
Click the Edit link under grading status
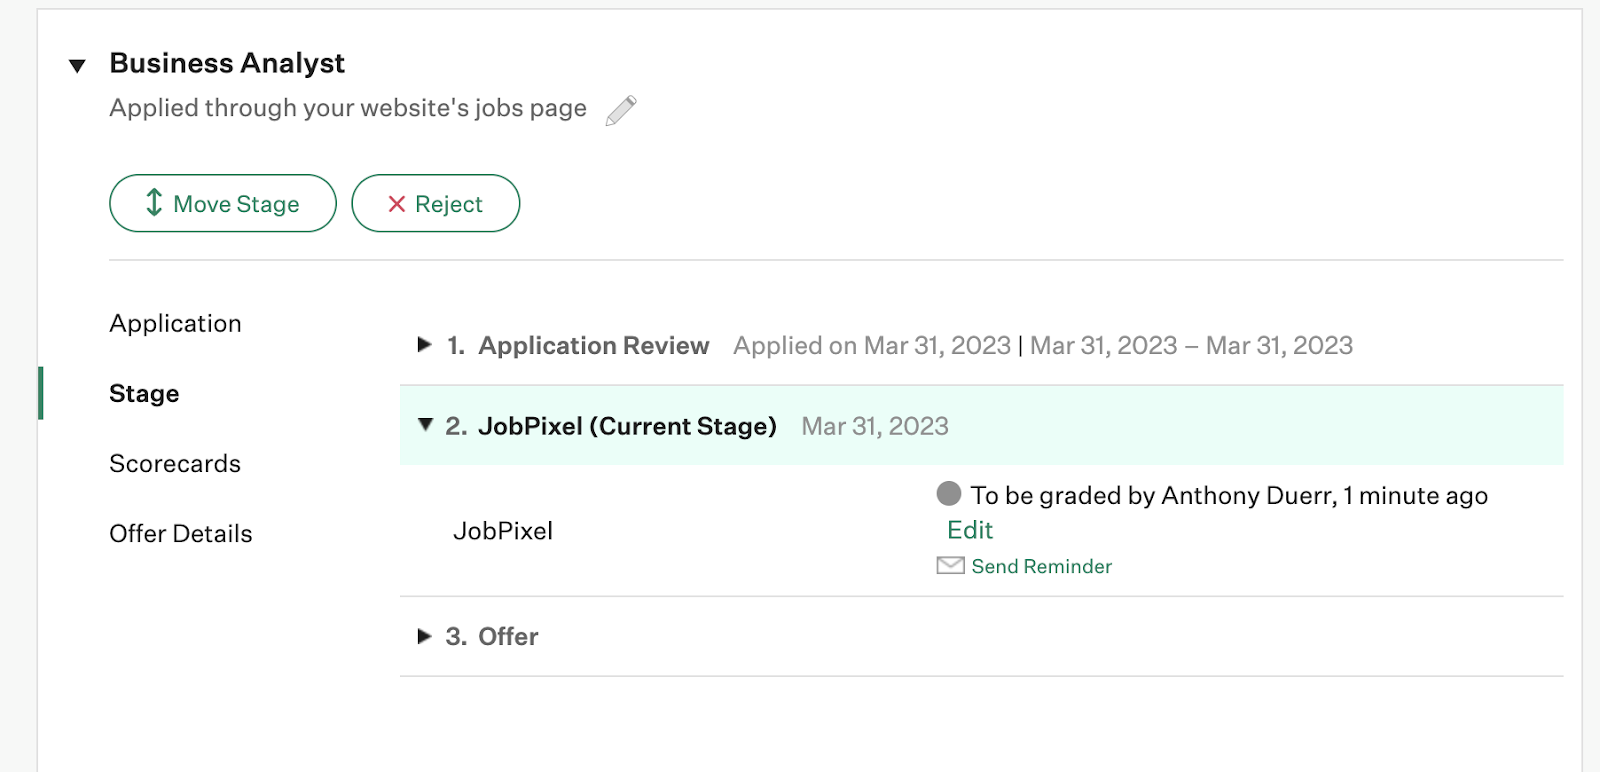tap(970, 530)
